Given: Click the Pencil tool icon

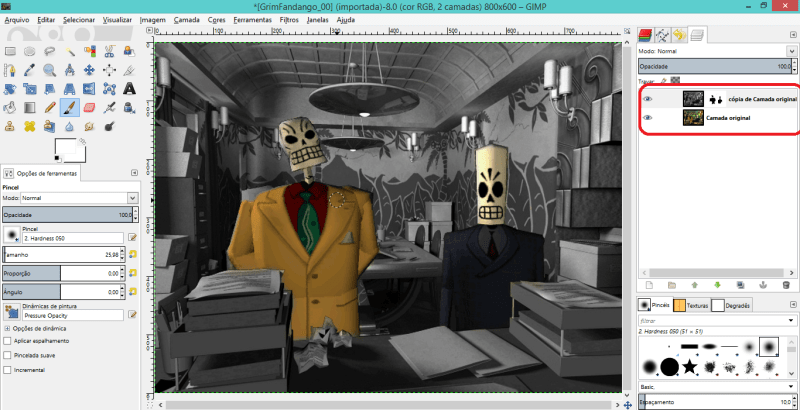Looking at the screenshot, I should 48,107.
